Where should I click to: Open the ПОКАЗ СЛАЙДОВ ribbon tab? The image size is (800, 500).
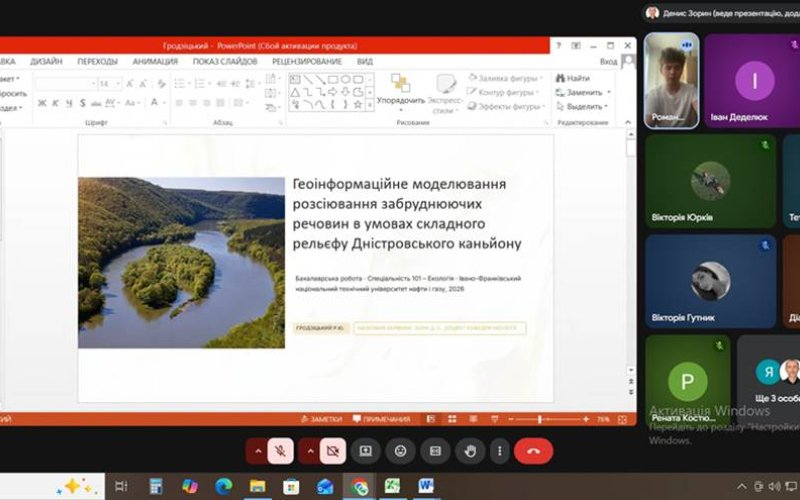(225, 61)
